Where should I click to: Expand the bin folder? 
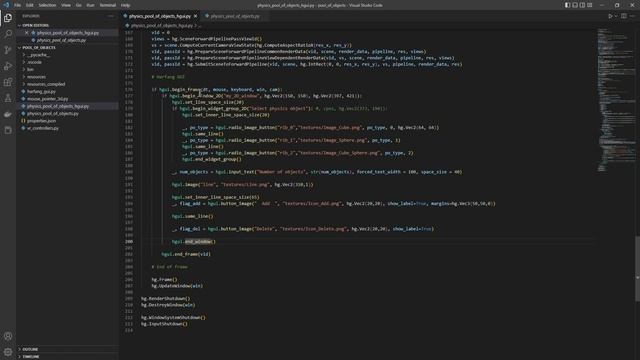[x=30, y=69]
